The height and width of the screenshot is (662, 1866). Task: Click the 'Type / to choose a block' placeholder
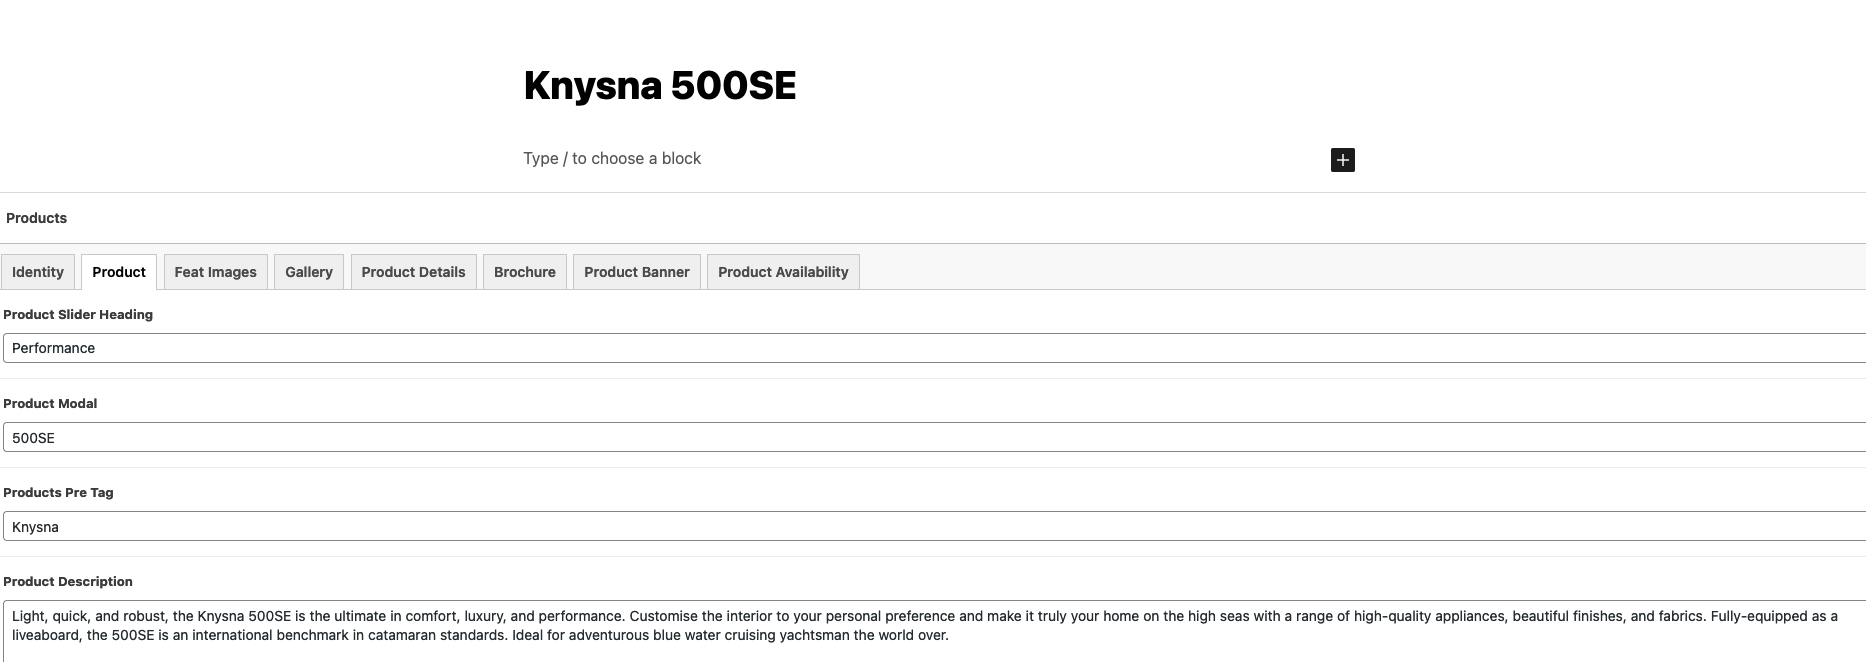612,158
